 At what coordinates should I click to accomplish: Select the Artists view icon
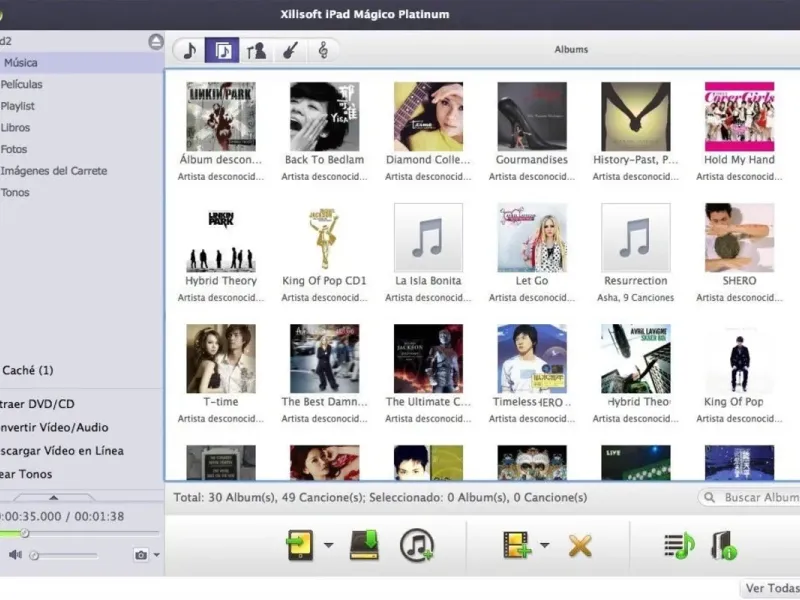[x=256, y=50]
